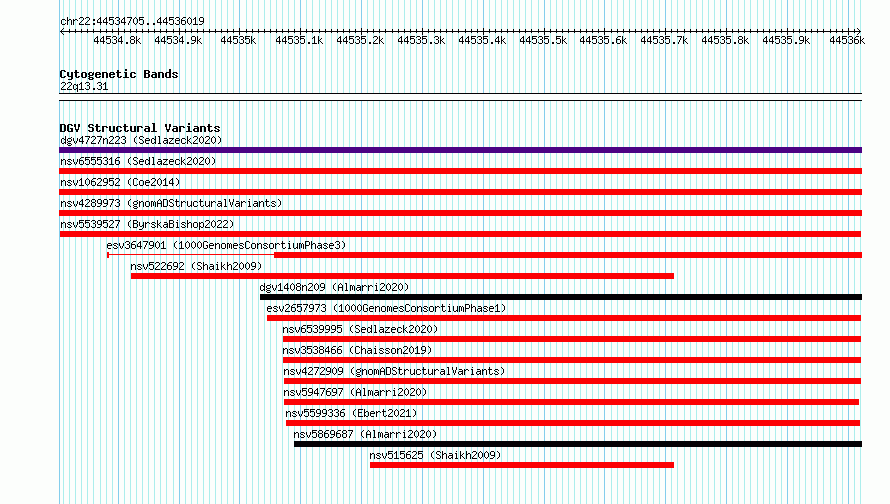Open nsv5599336 (Ebert2021) label

(351, 413)
